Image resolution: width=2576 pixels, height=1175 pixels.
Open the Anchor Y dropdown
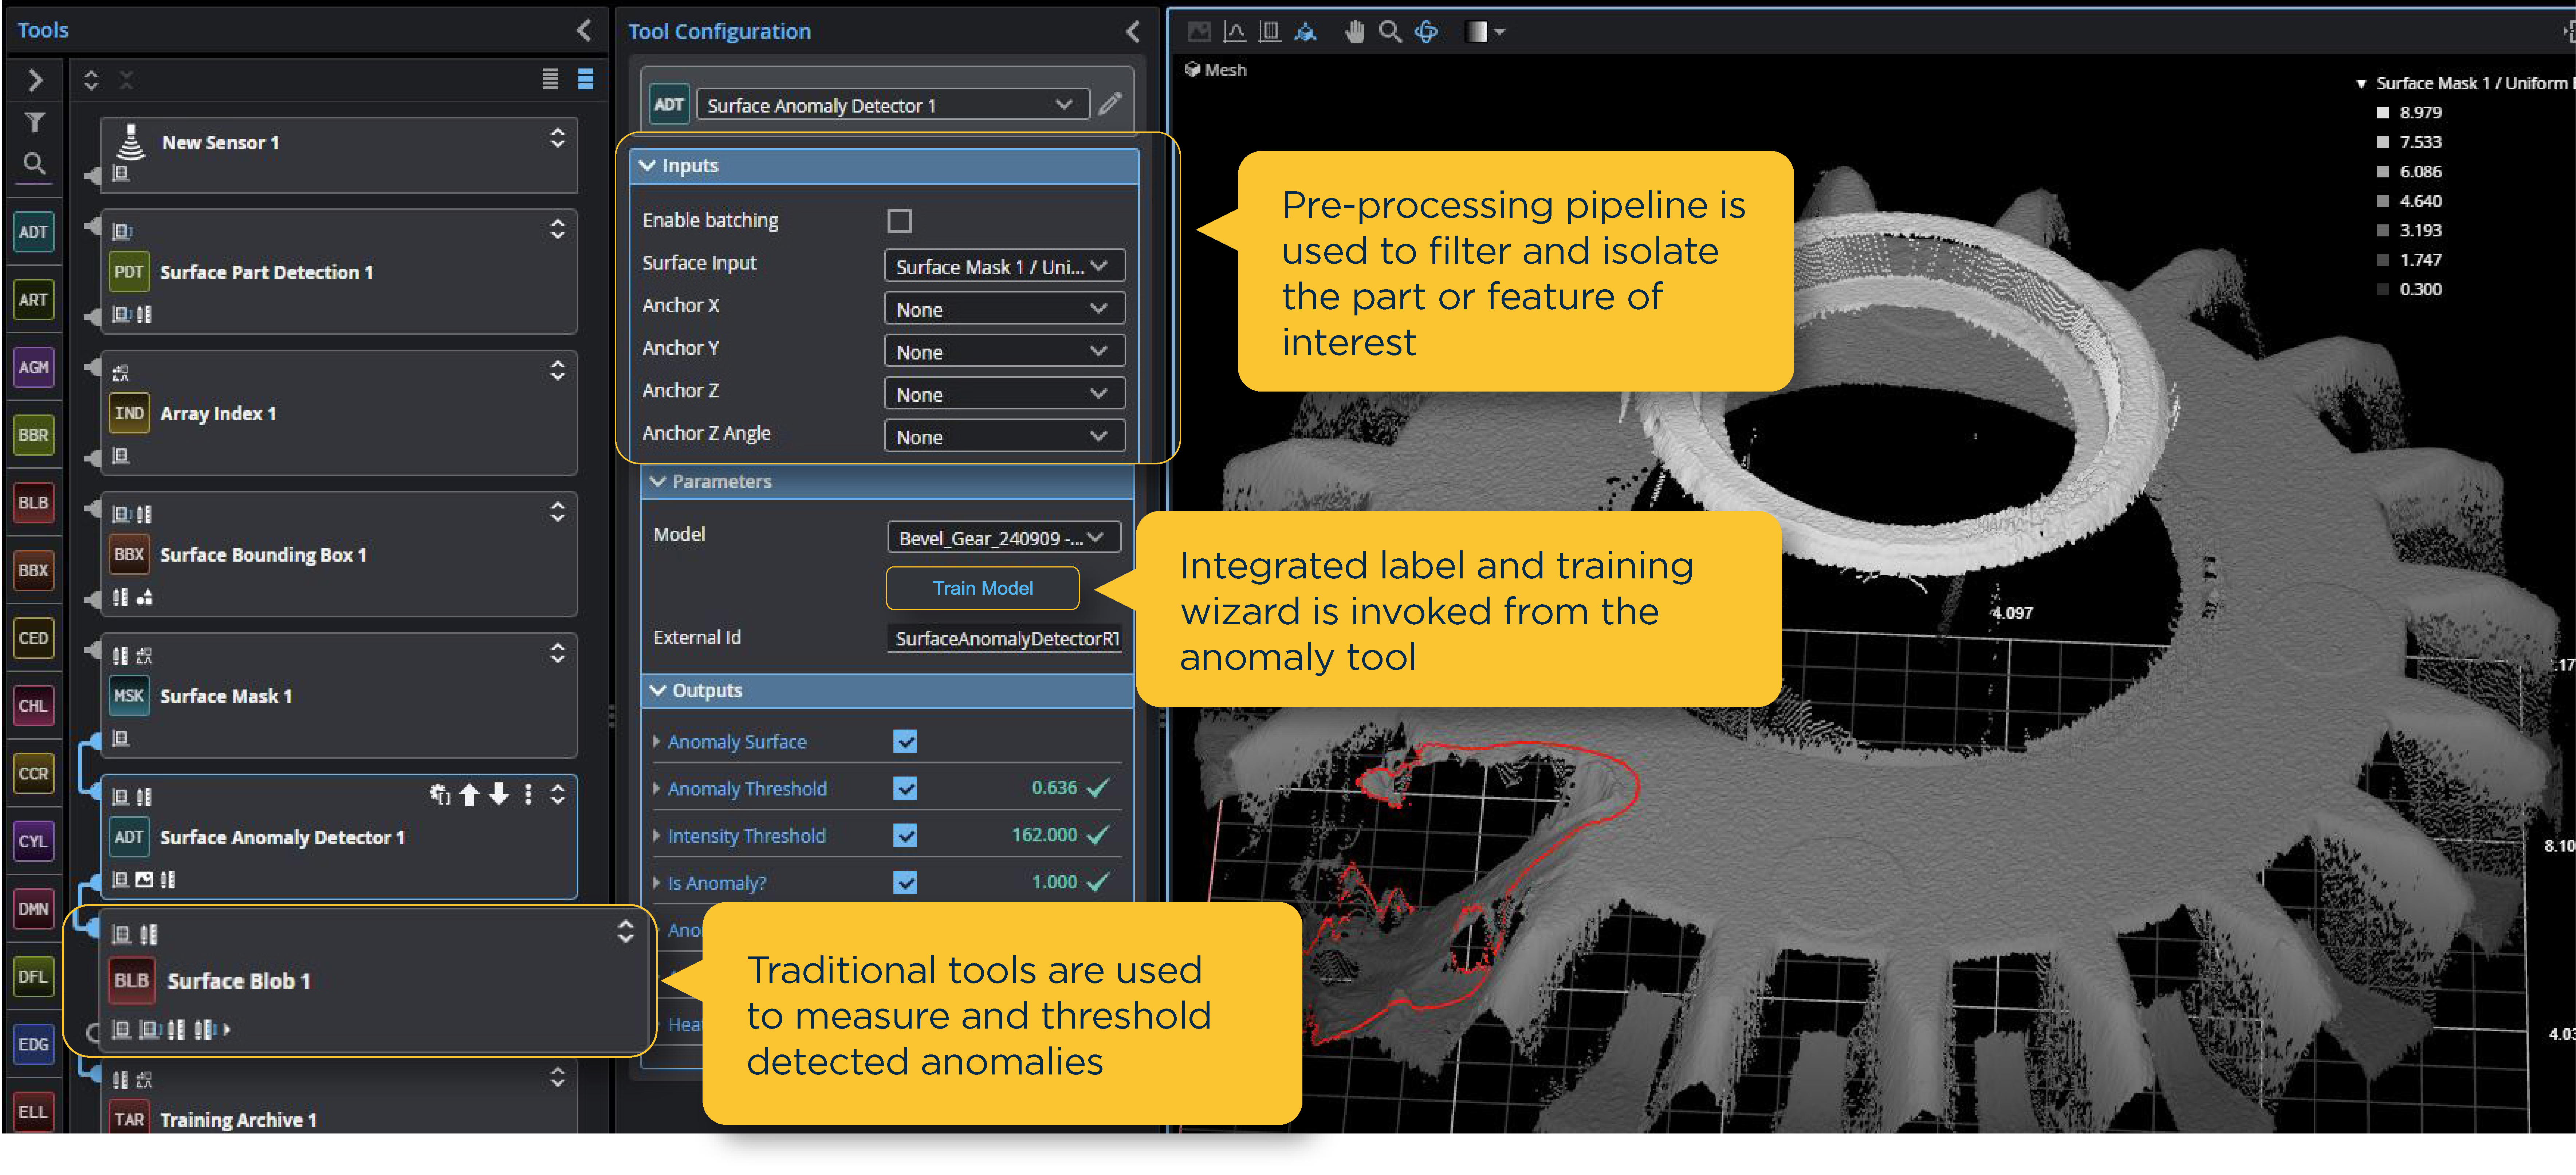(x=1004, y=352)
